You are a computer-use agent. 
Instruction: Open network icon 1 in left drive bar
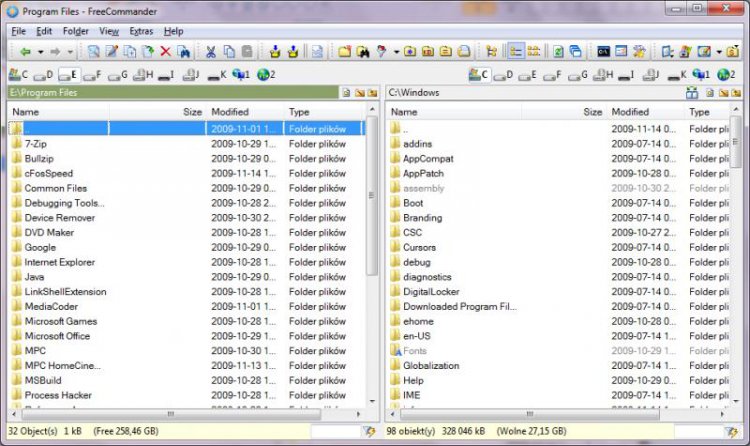point(241,75)
